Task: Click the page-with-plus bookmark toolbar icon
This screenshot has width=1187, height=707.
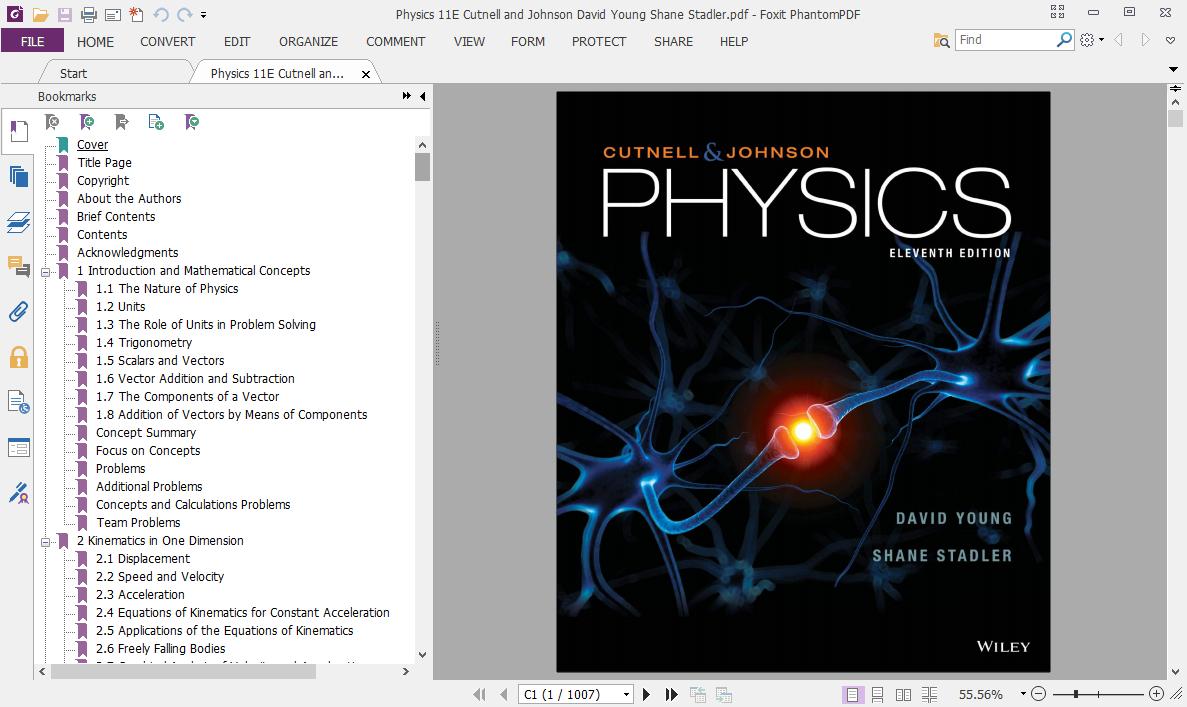Action: [156, 121]
